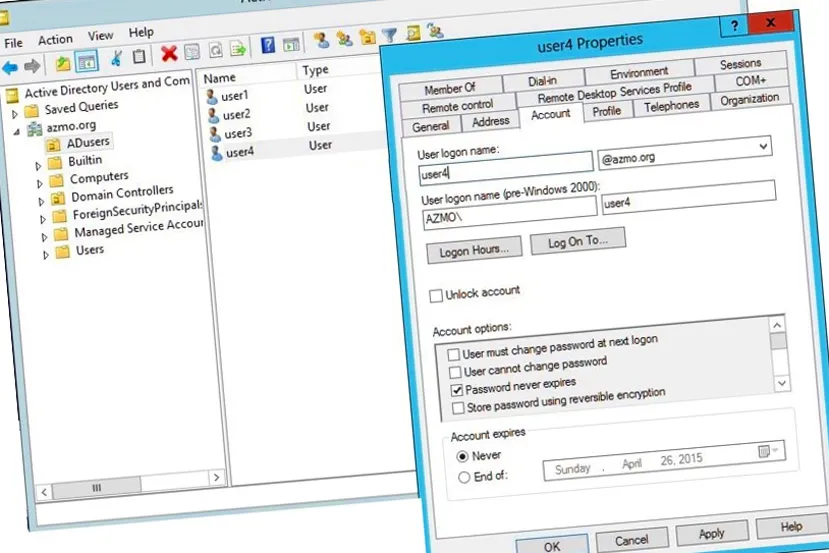
Task: Select the End of radio button
Action: [464, 477]
